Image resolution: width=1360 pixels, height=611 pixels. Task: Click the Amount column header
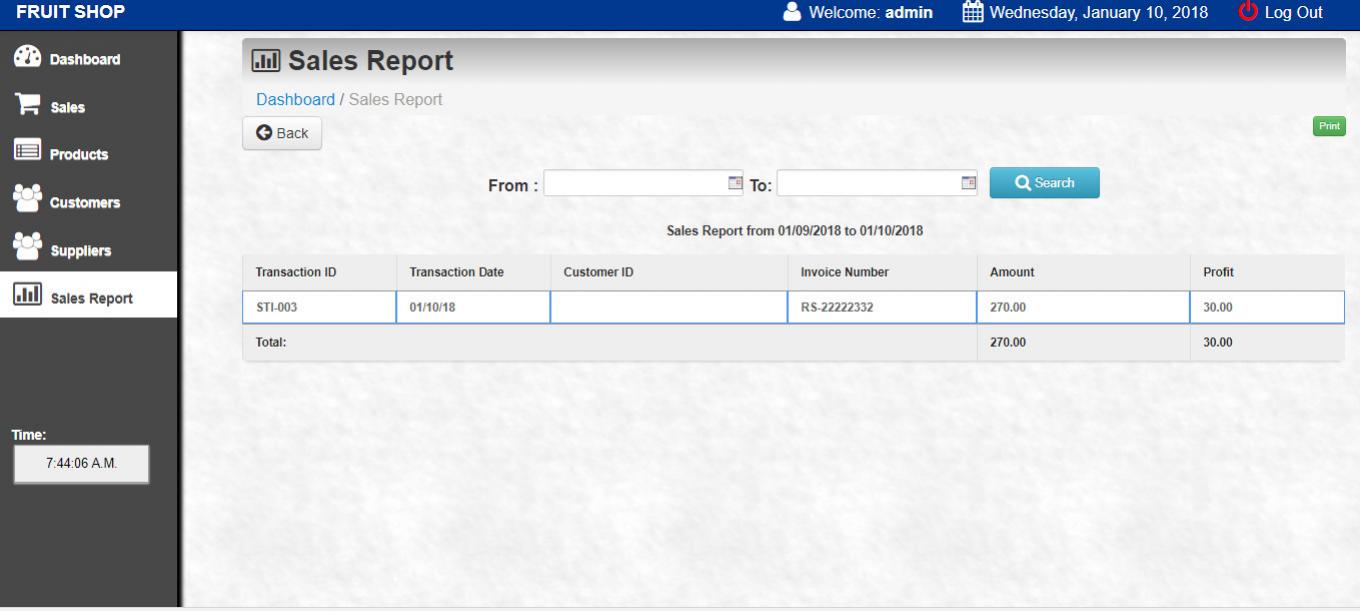click(x=1083, y=272)
